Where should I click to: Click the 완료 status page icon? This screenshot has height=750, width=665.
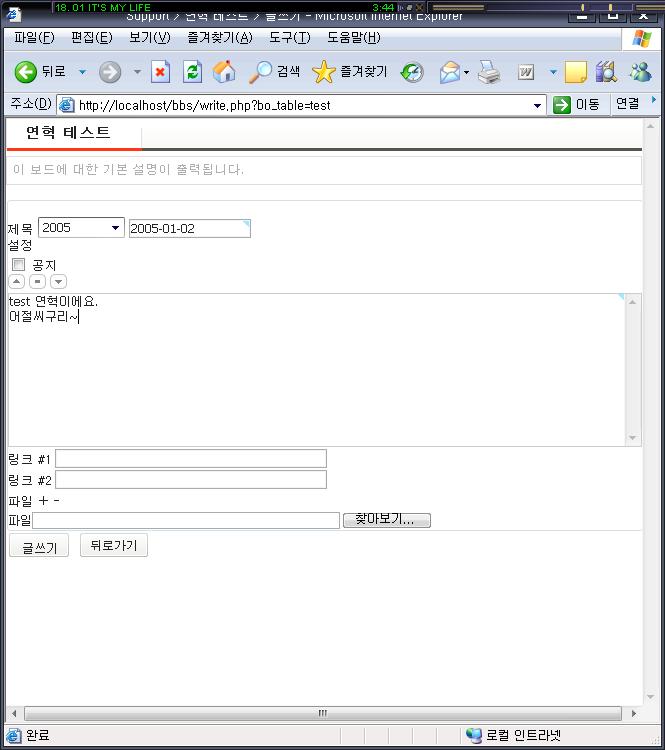pyautogui.click(x=14, y=735)
